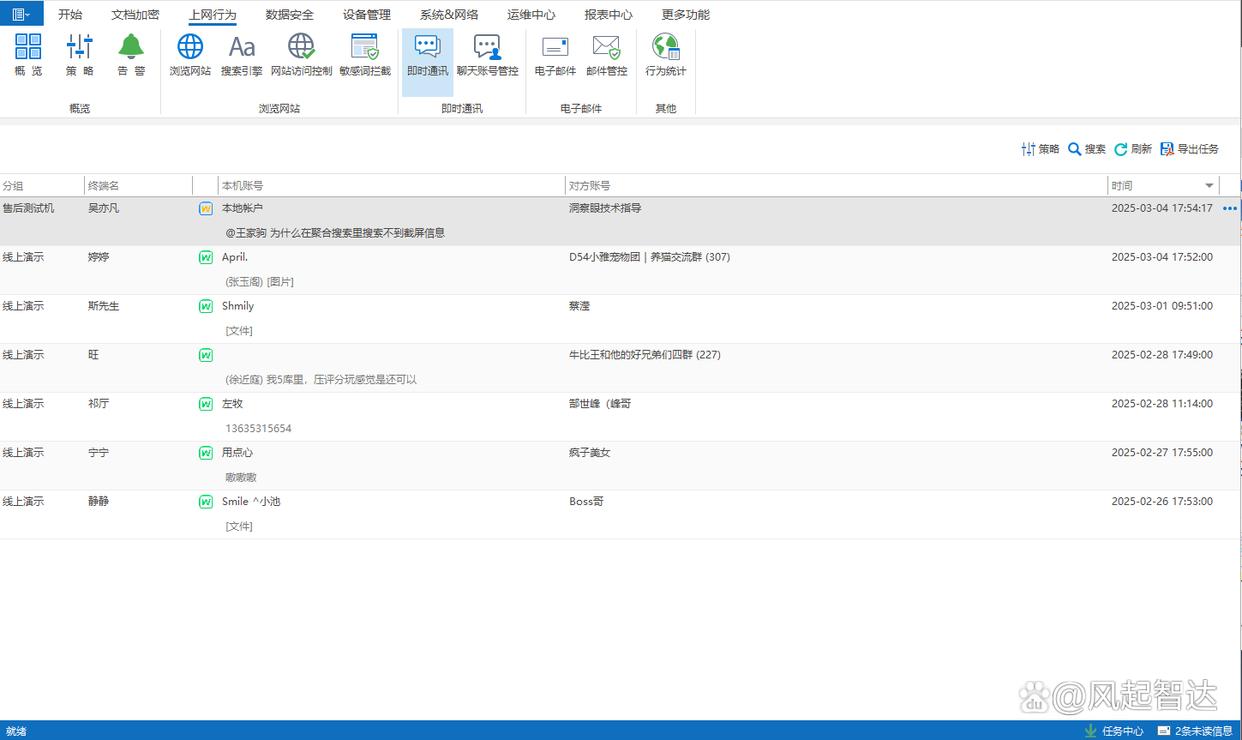Open 敏感词拦截 sensitive word blocking

365,56
